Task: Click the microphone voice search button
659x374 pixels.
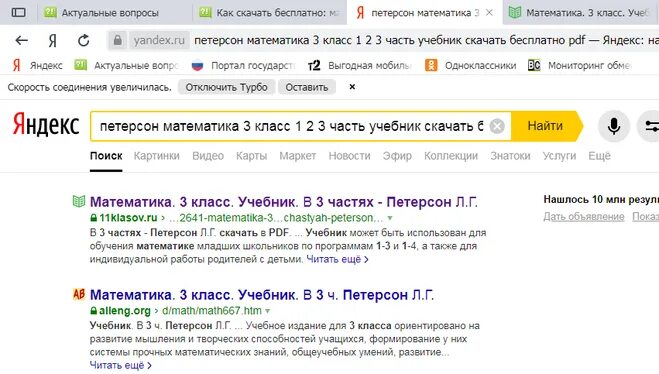Action: (x=614, y=126)
